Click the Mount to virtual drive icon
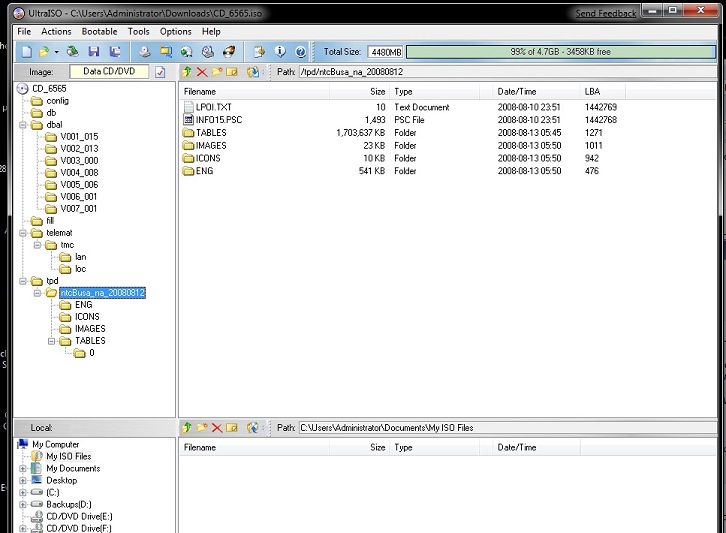Viewport: 726px width, 533px height. (x=208, y=51)
